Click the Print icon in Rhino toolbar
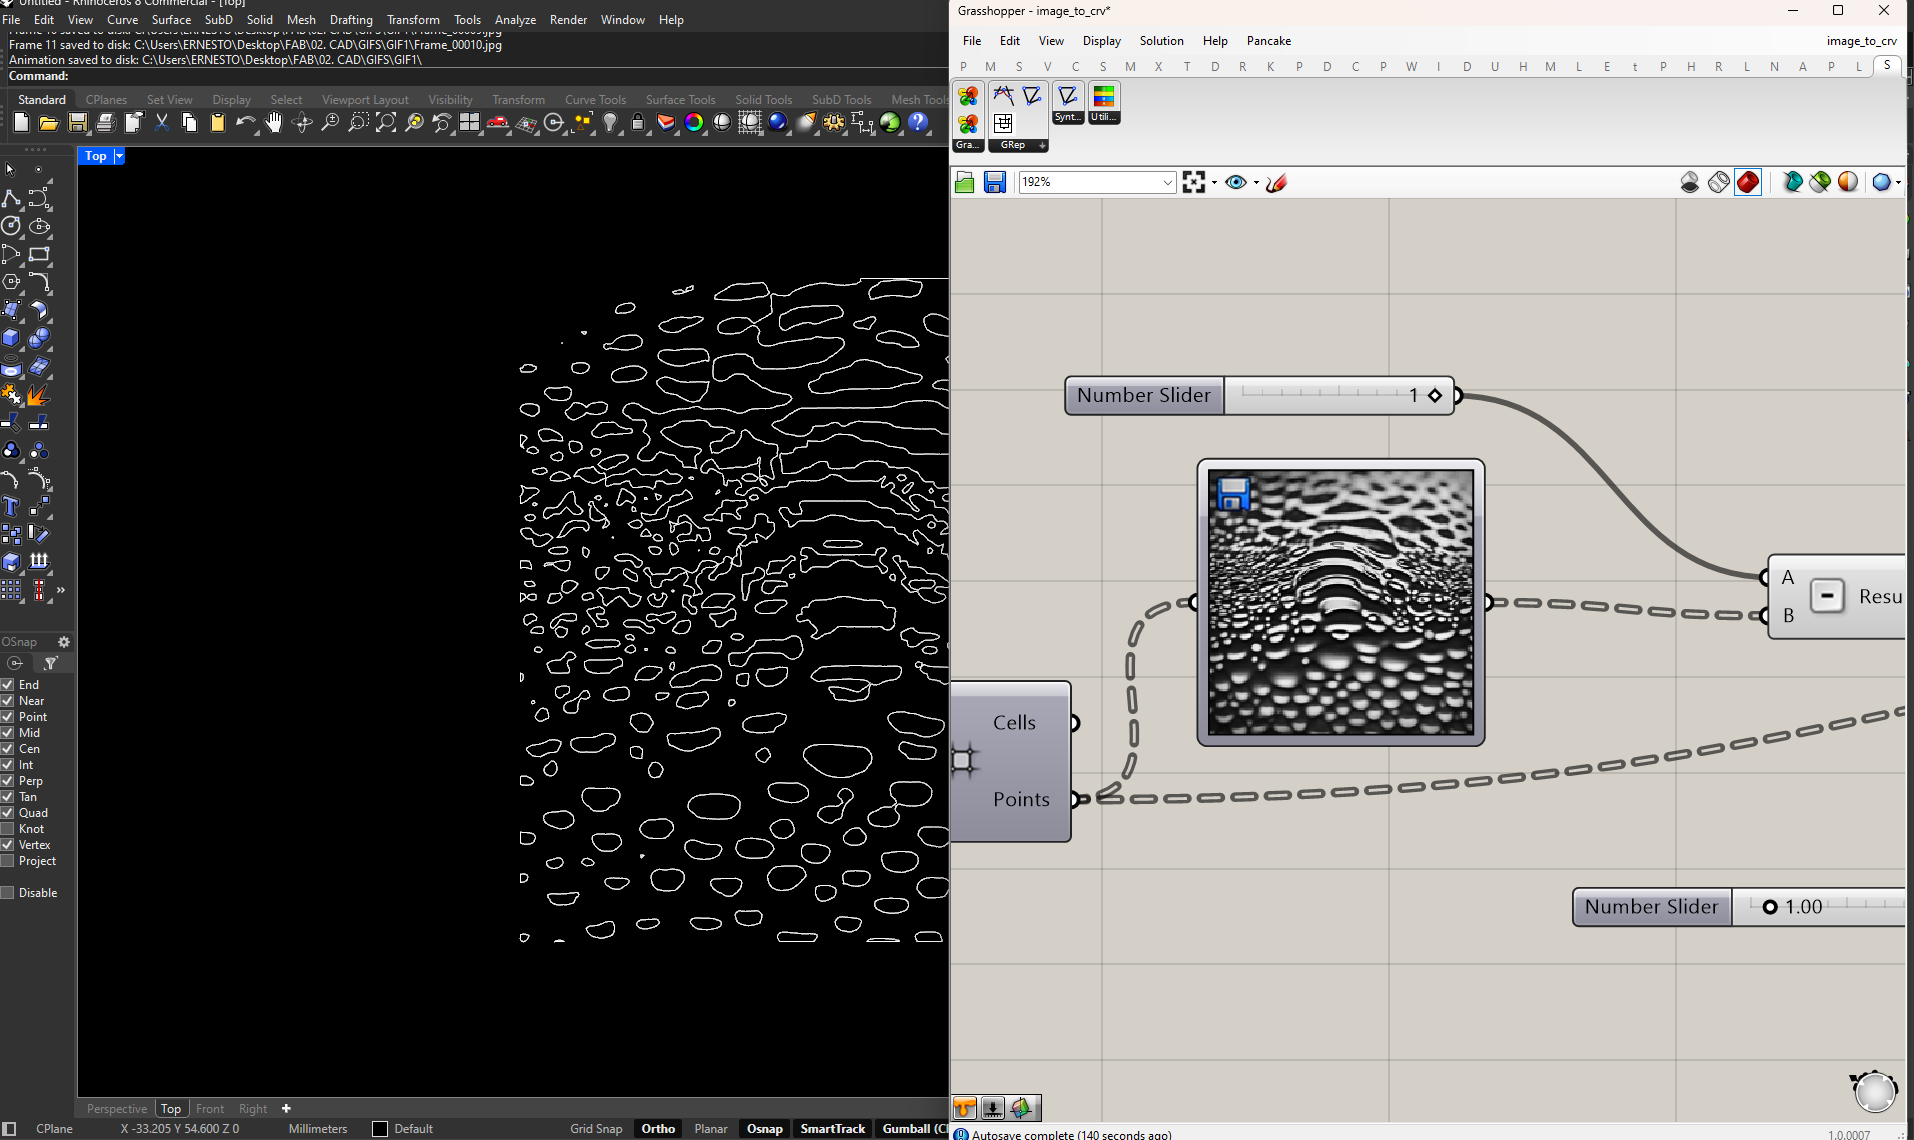The width and height of the screenshot is (1914, 1140). coord(105,123)
